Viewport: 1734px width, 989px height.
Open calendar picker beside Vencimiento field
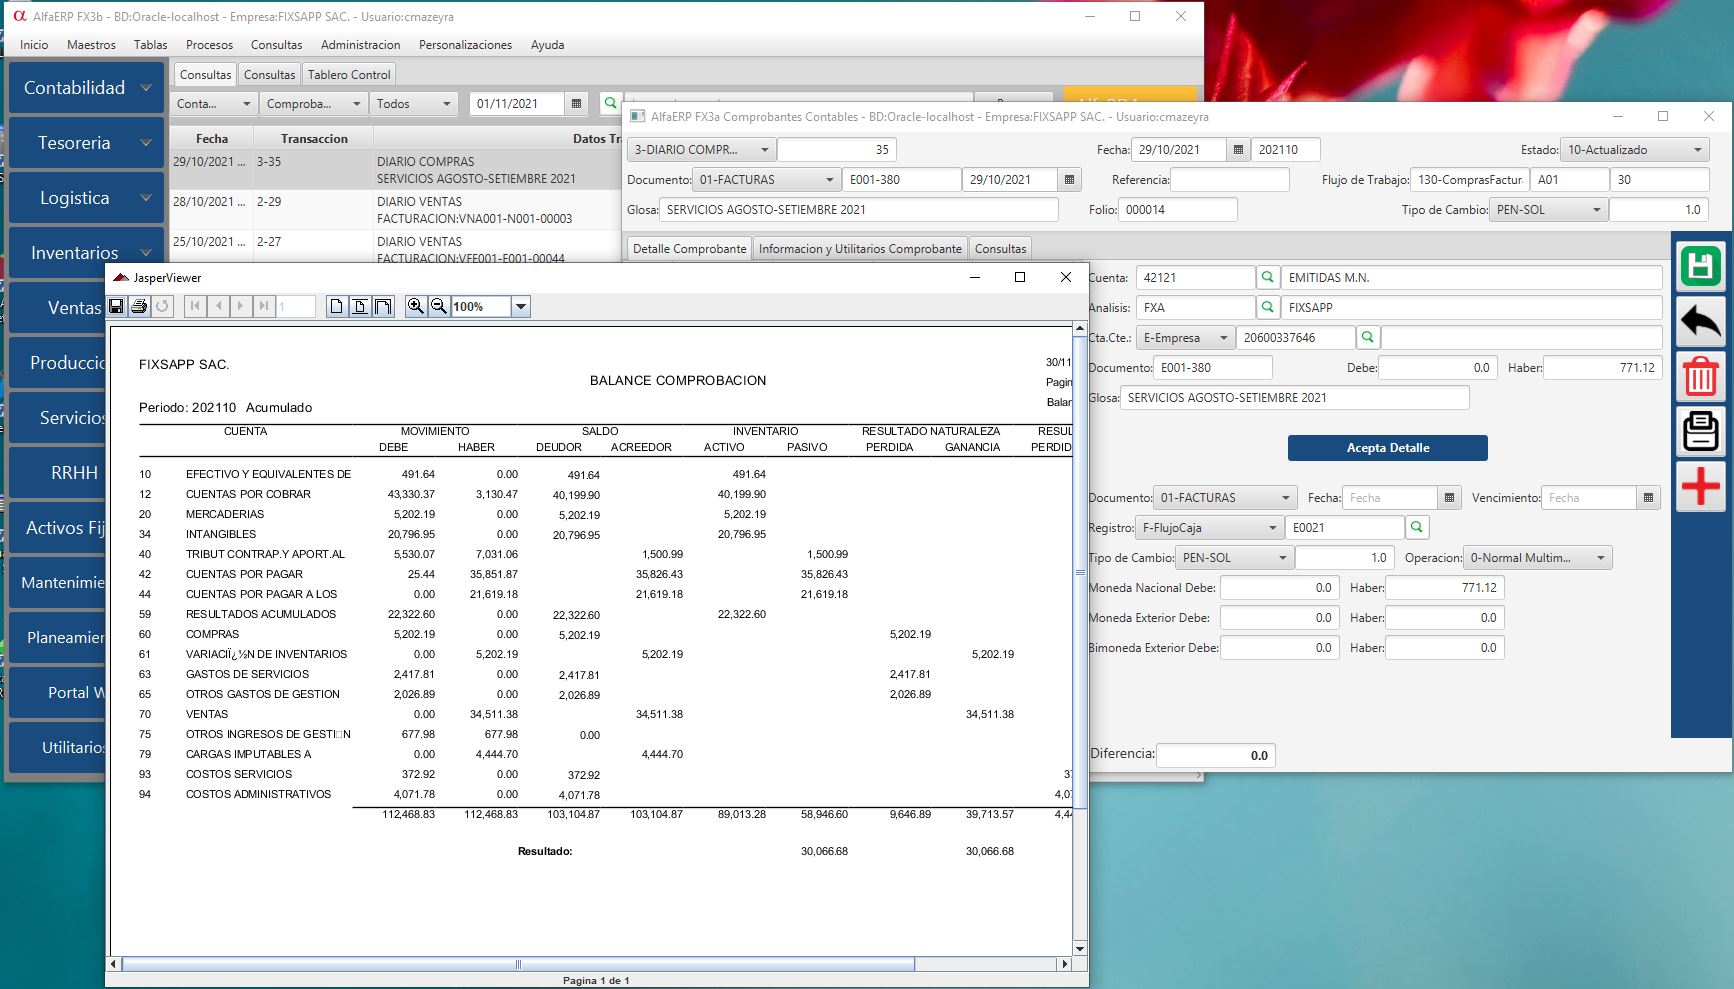[1648, 498]
